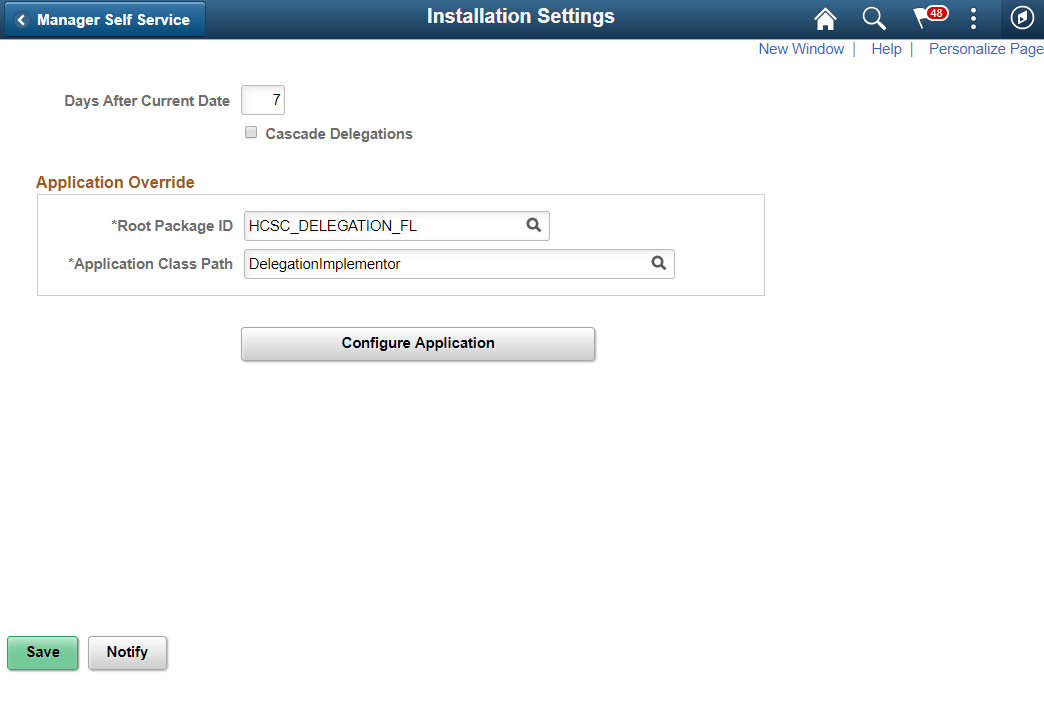This screenshot has width=1044, height=718.
Task: Open the NavBar compass icon
Action: [x=1021, y=18]
